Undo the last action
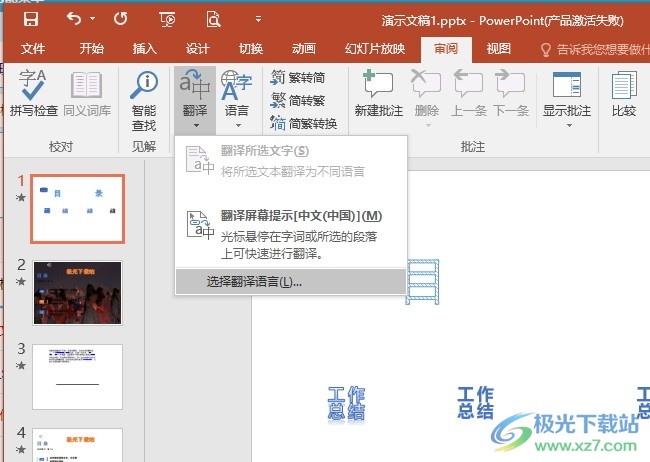 point(74,19)
